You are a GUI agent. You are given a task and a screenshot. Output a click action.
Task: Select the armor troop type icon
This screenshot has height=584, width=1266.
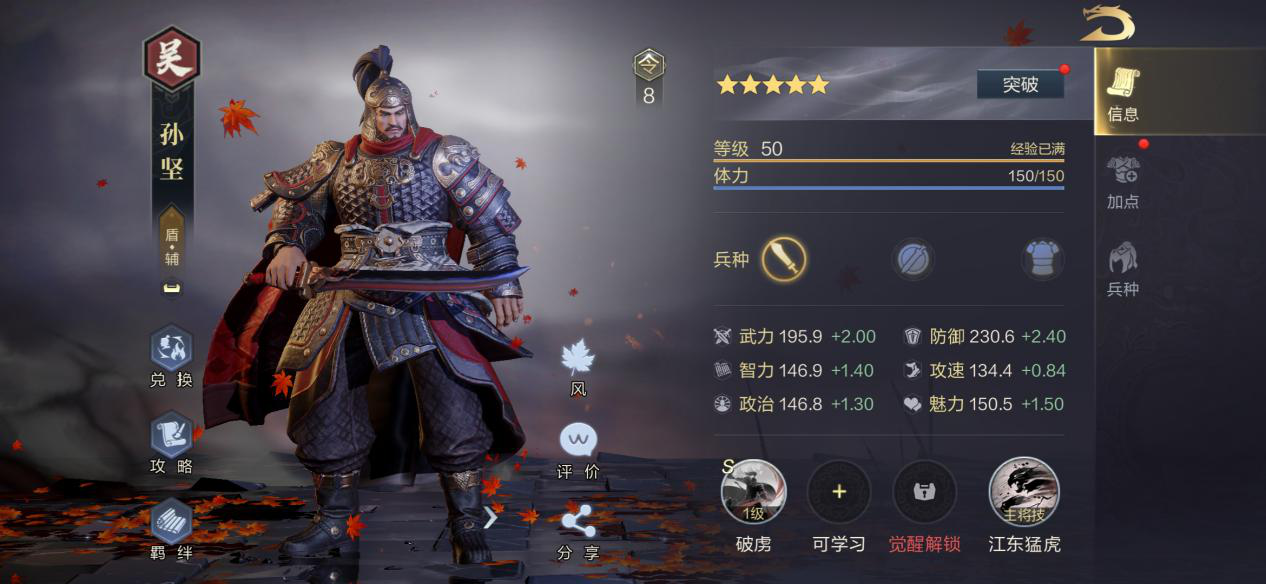click(x=1042, y=260)
